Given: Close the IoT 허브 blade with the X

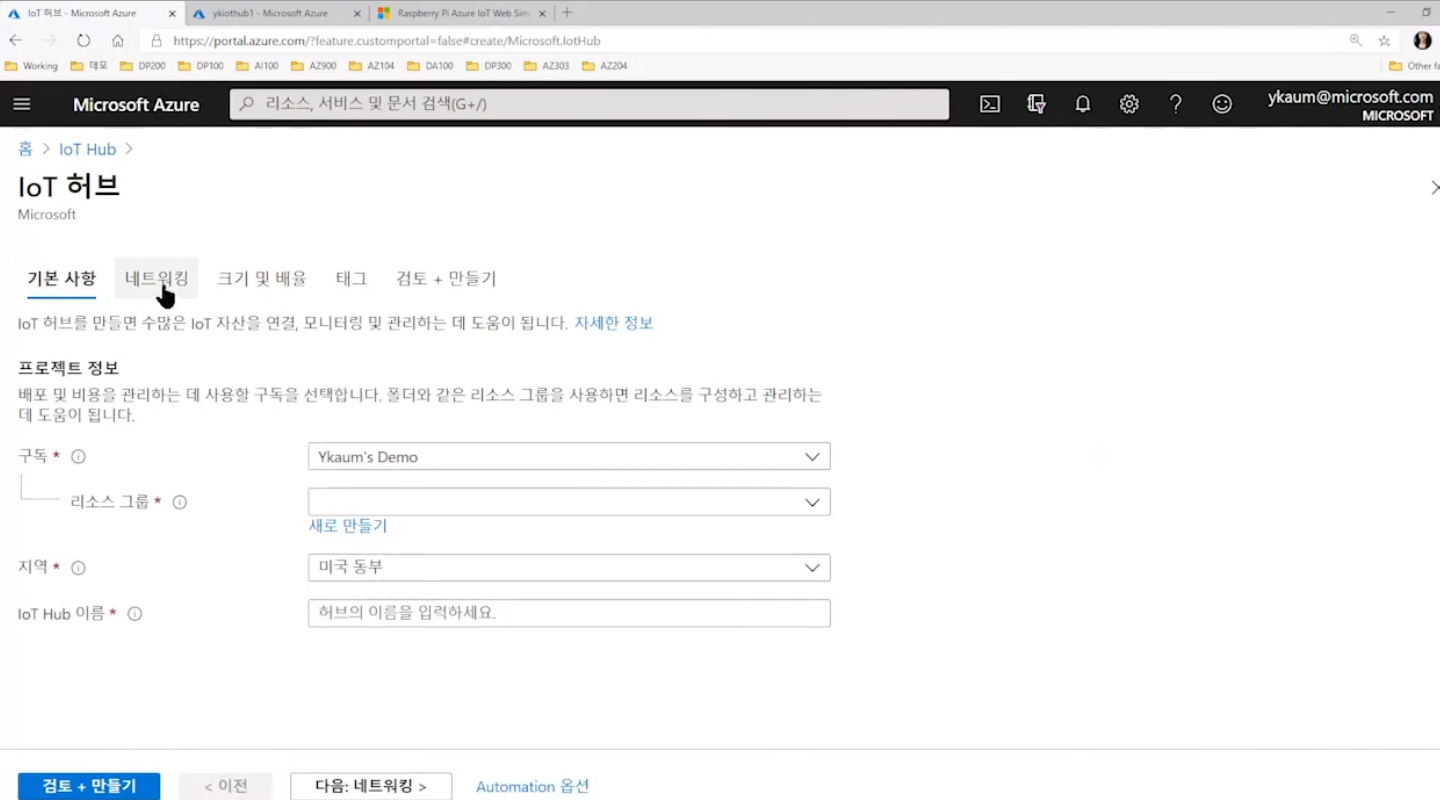Looking at the screenshot, I should [x=1434, y=187].
